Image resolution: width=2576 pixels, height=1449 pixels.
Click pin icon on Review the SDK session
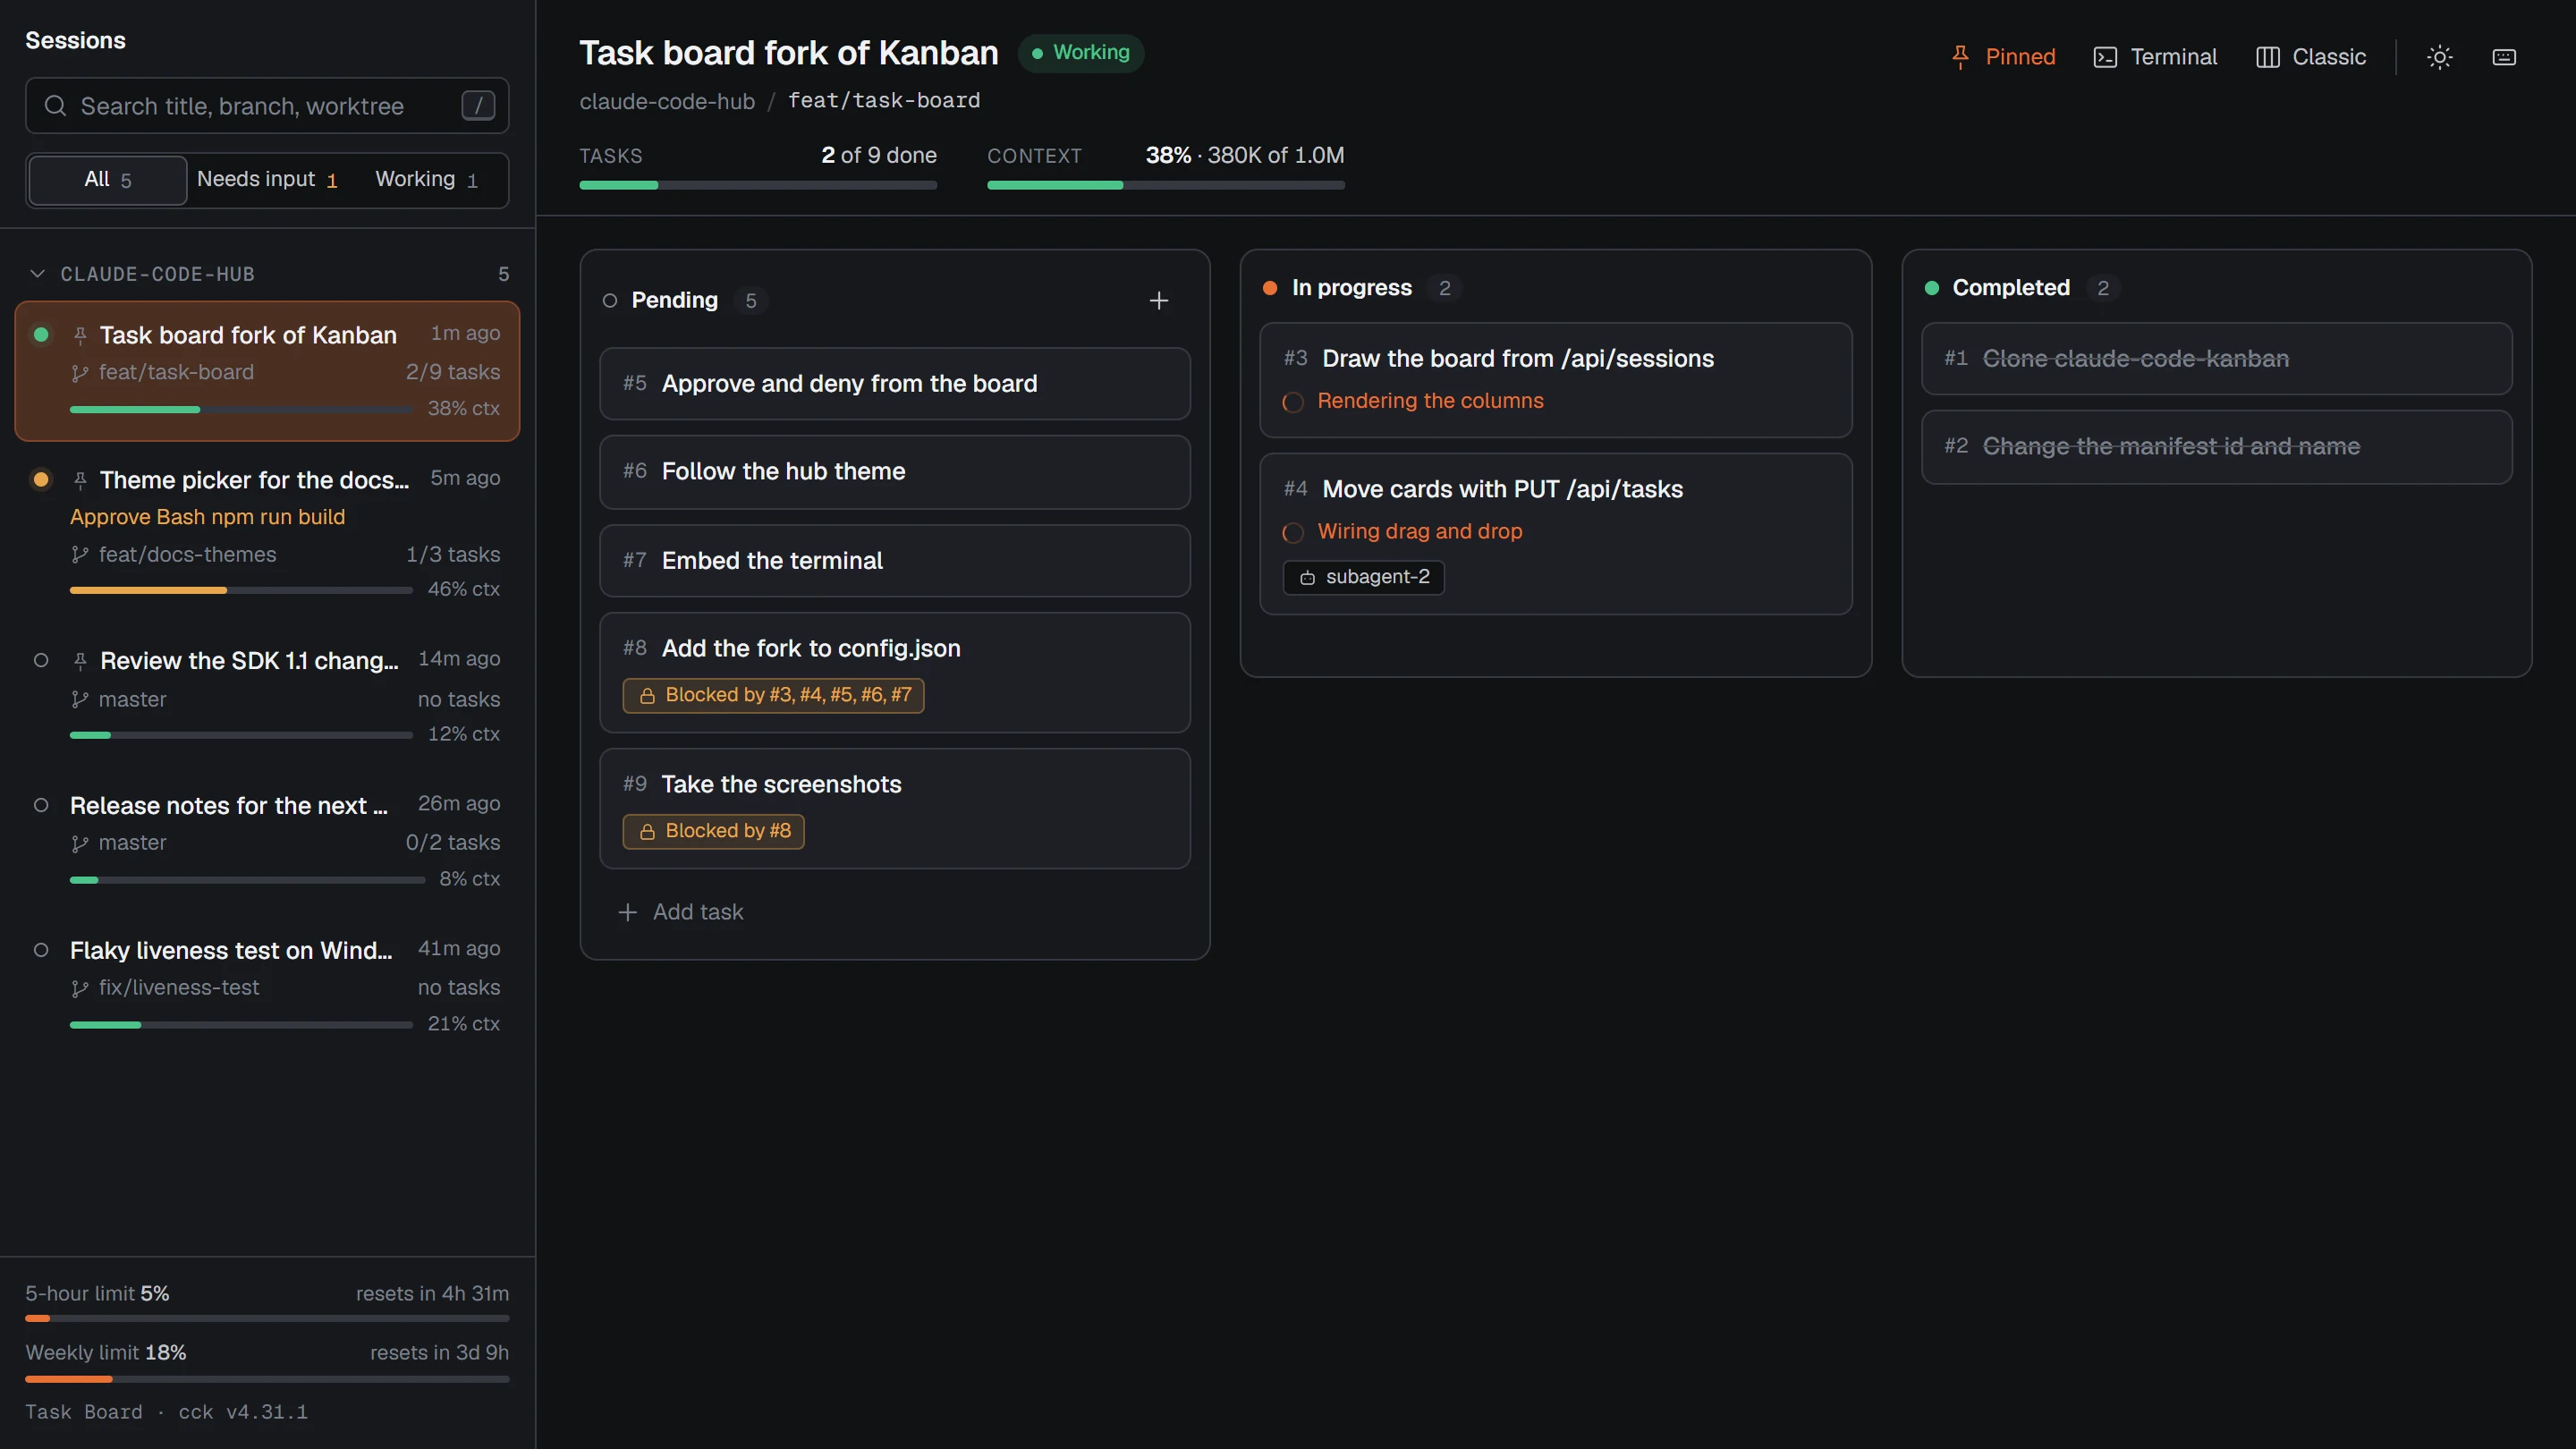click(80, 661)
